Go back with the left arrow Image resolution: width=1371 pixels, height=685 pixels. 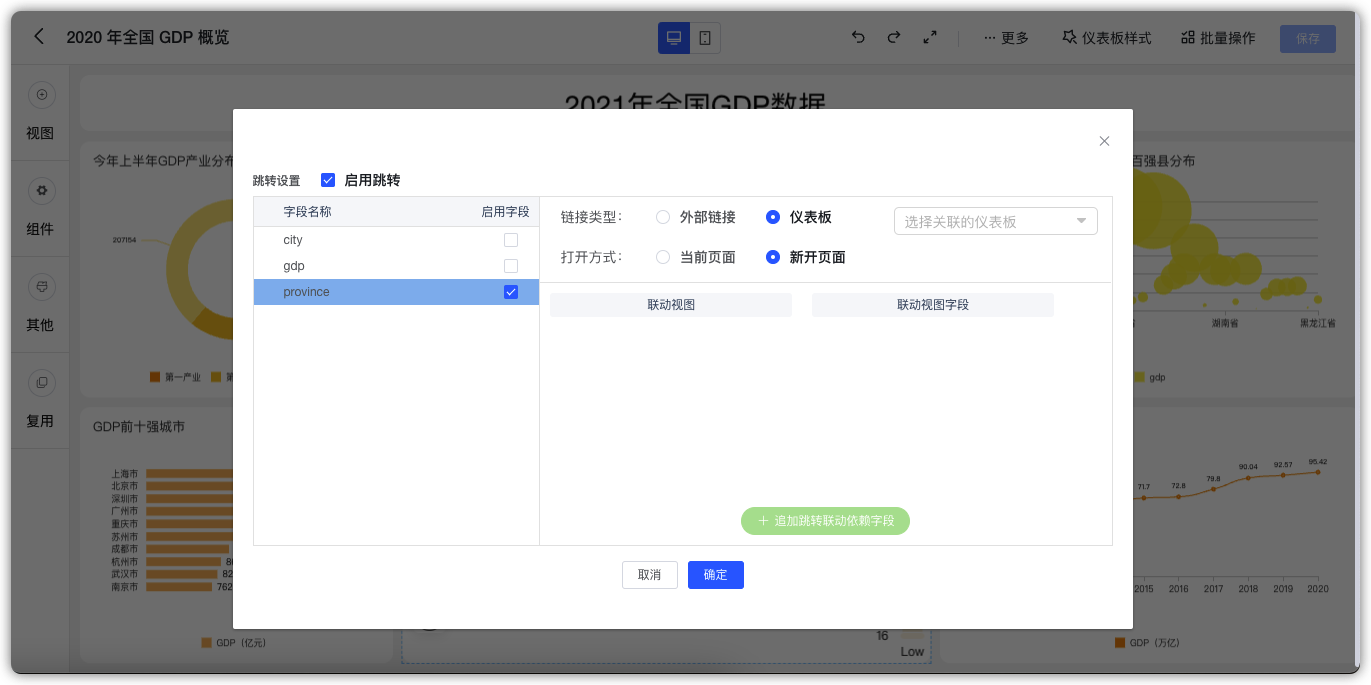click(39, 37)
